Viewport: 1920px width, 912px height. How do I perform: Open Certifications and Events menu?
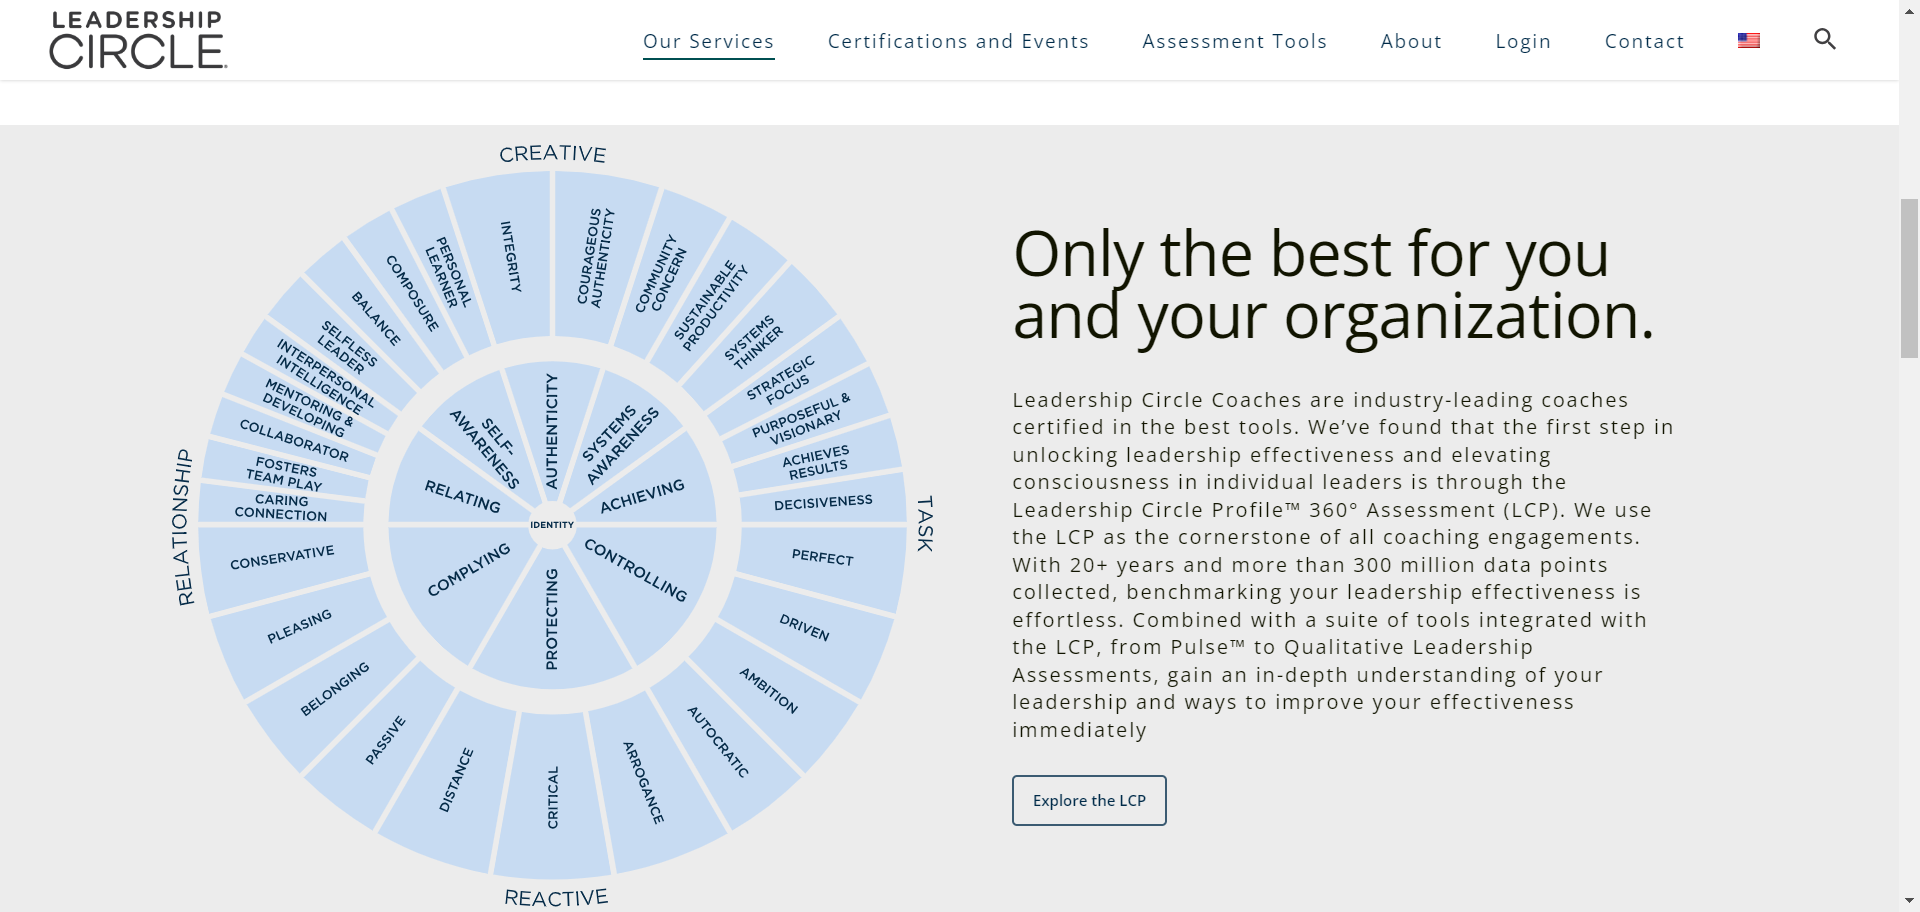tap(957, 41)
